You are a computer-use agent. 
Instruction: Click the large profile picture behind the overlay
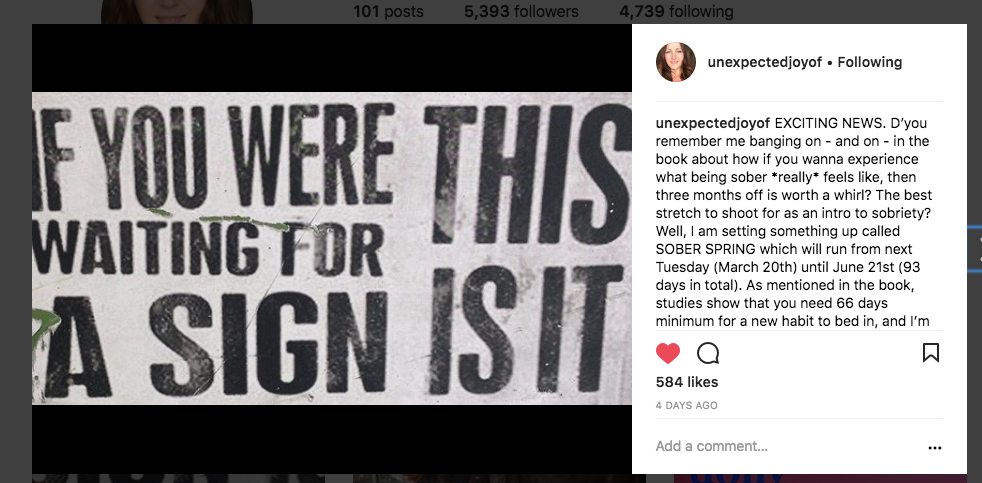[x=176, y=11]
